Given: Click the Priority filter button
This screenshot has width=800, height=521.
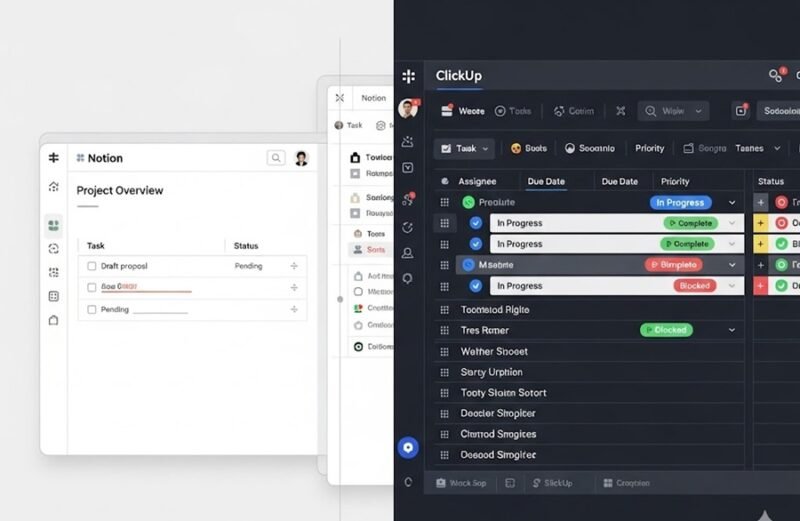Looking at the screenshot, I should (649, 148).
